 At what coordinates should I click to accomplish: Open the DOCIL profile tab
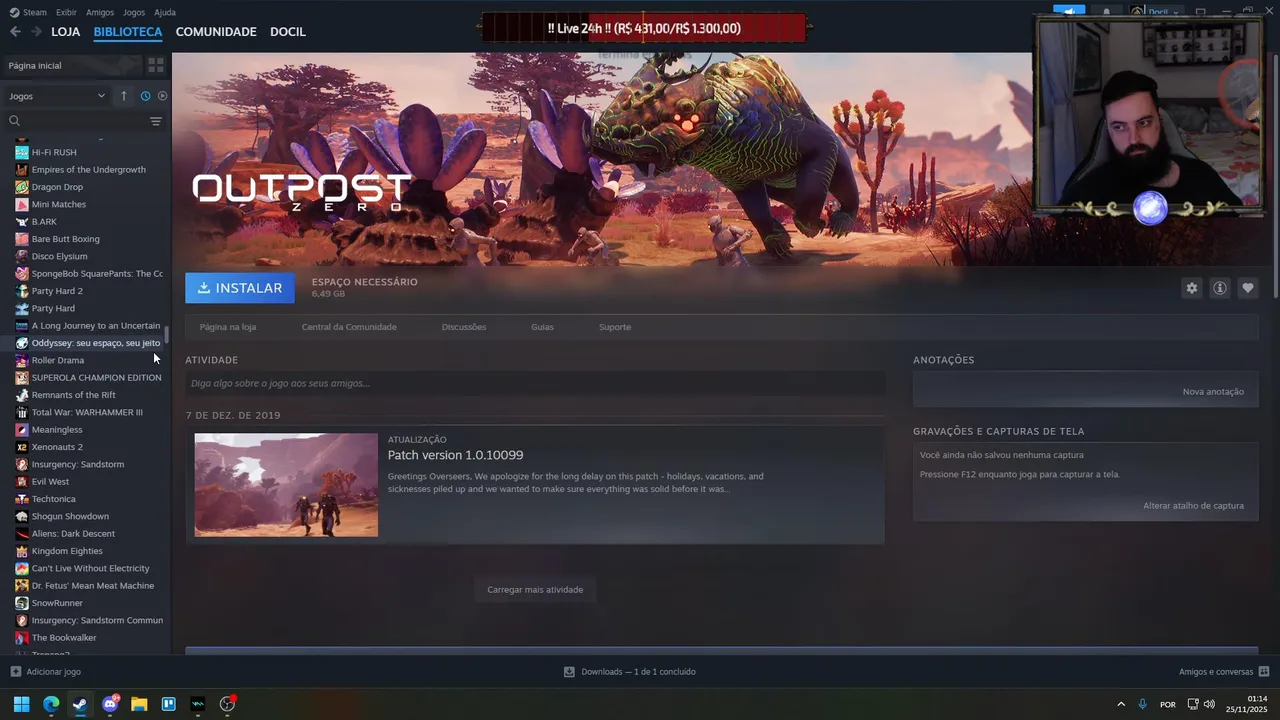(288, 31)
